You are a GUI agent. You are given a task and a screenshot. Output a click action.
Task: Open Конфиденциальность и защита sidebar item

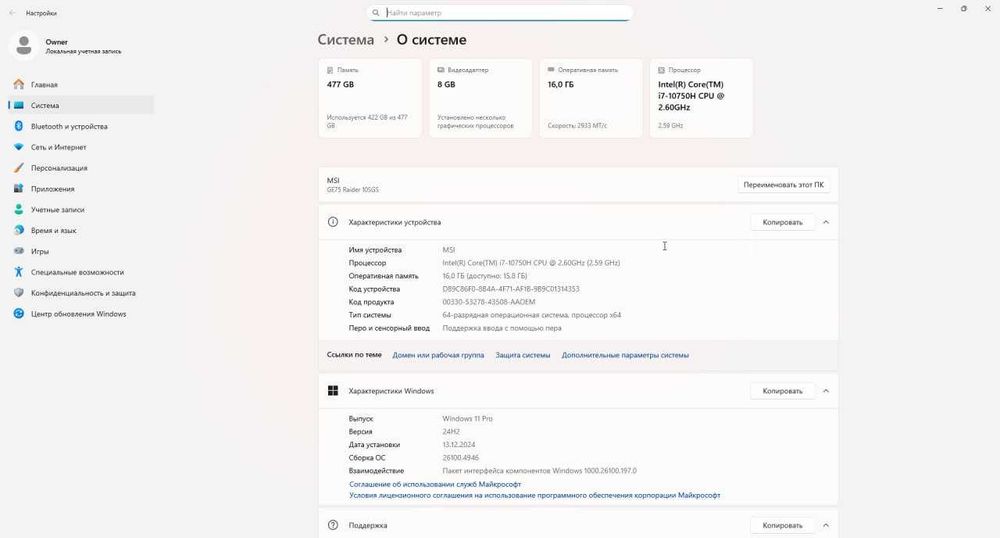click(x=81, y=293)
